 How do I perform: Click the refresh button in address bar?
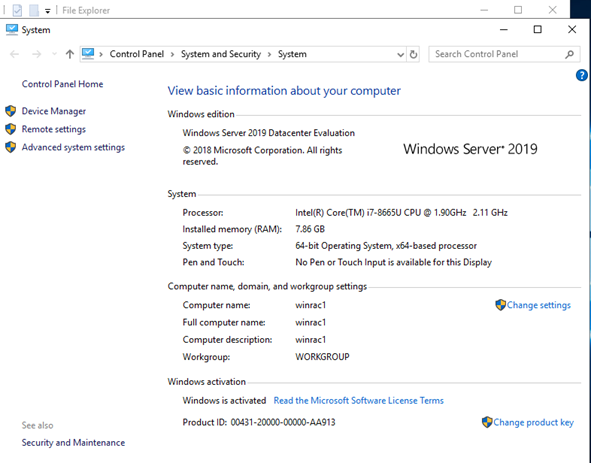[413, 54]
